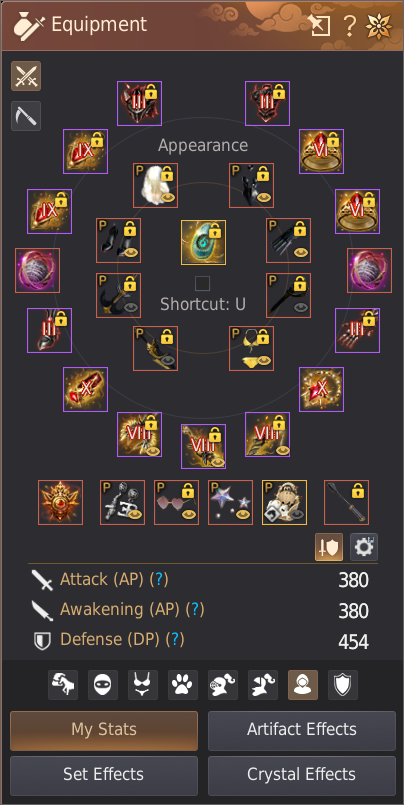404x805 pixels.
Task: Click the Artifact Effects button
Action: click(x=302, y=731)
